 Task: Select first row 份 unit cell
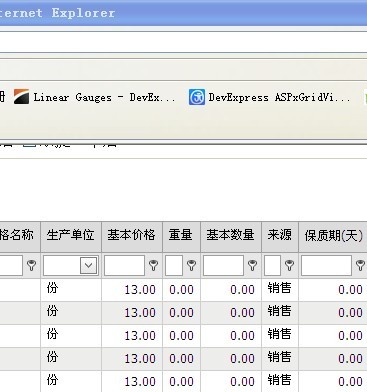click(x=71, y=290)
